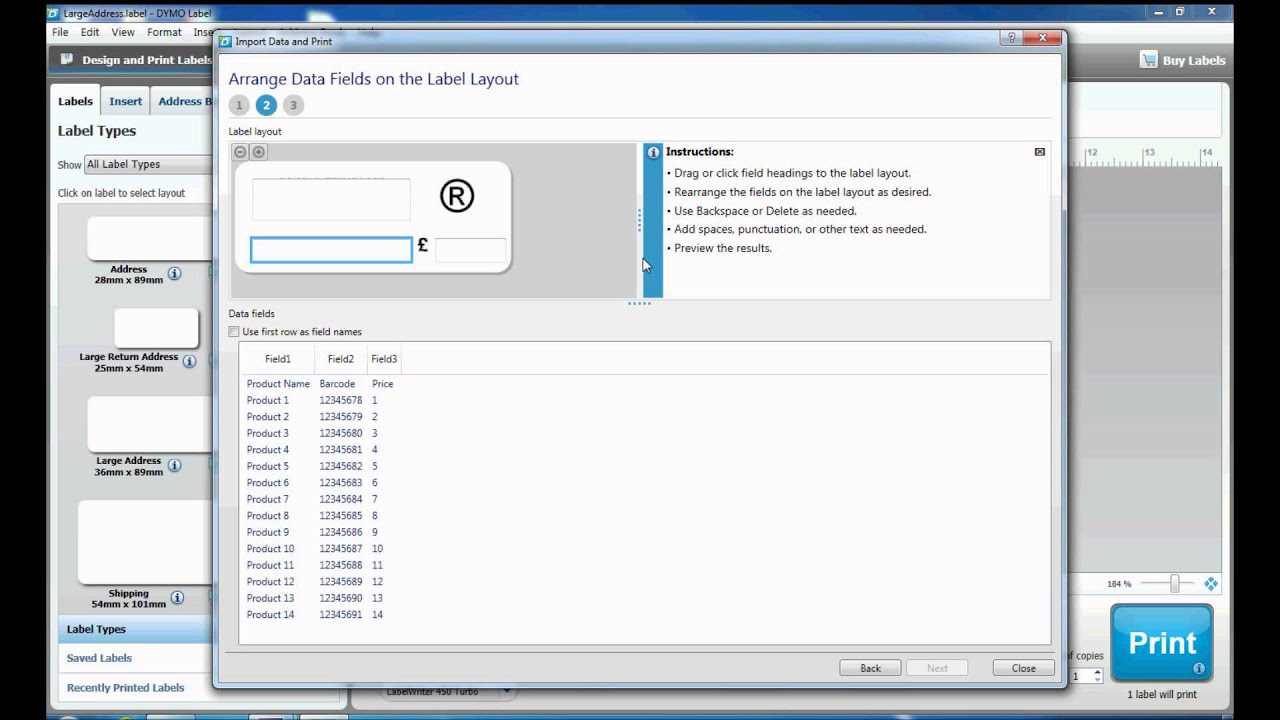Zoom in the label layout preview
Image resolution: width=1280 pixels, height=720 pixels.
(258, 152)
